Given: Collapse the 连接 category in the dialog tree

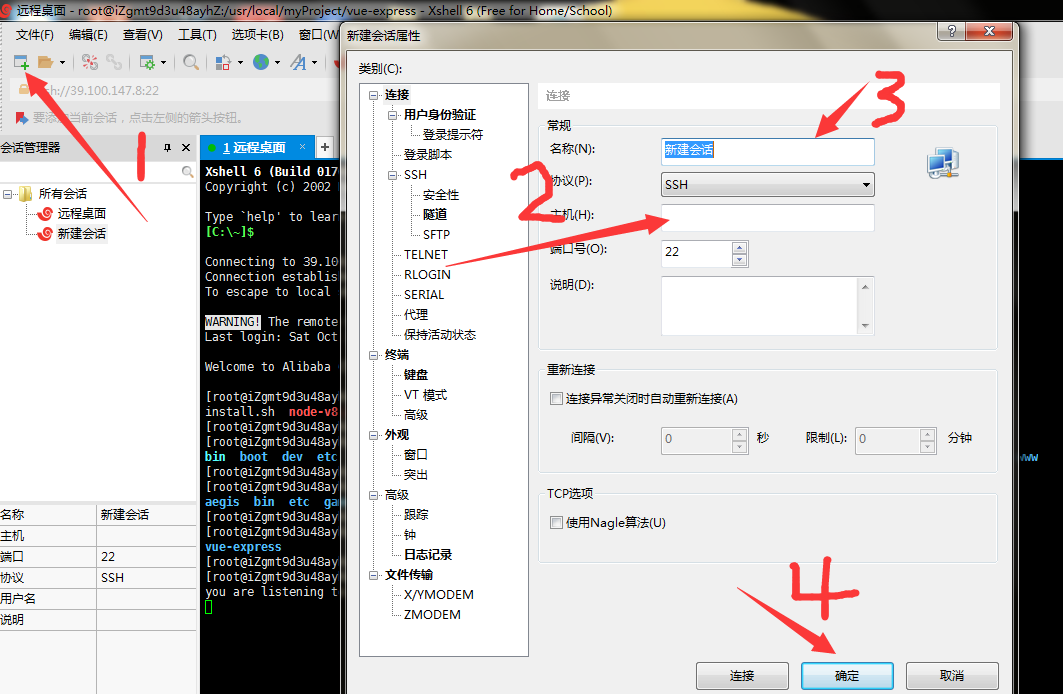Looking at the screenshot, I should 374,96.
